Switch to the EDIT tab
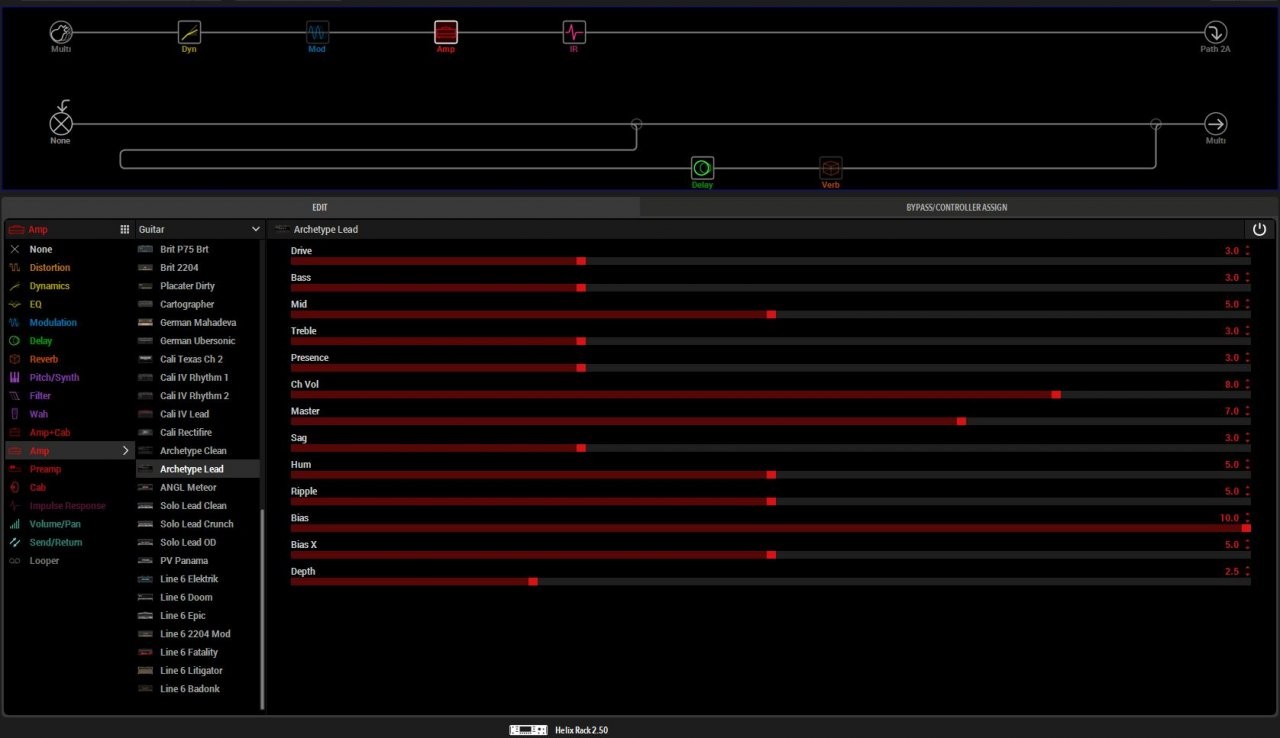 (320, 207)
